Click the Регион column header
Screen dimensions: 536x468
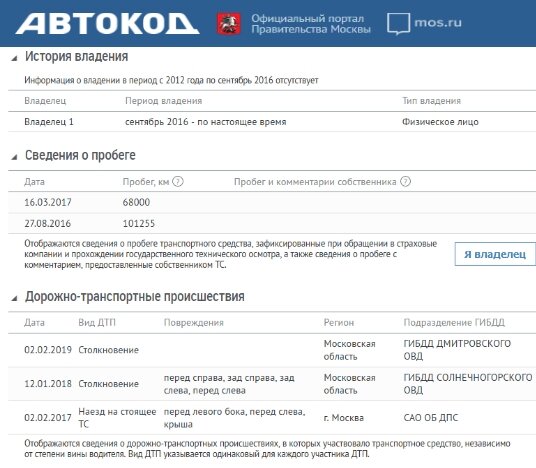(x=339, y=322)
